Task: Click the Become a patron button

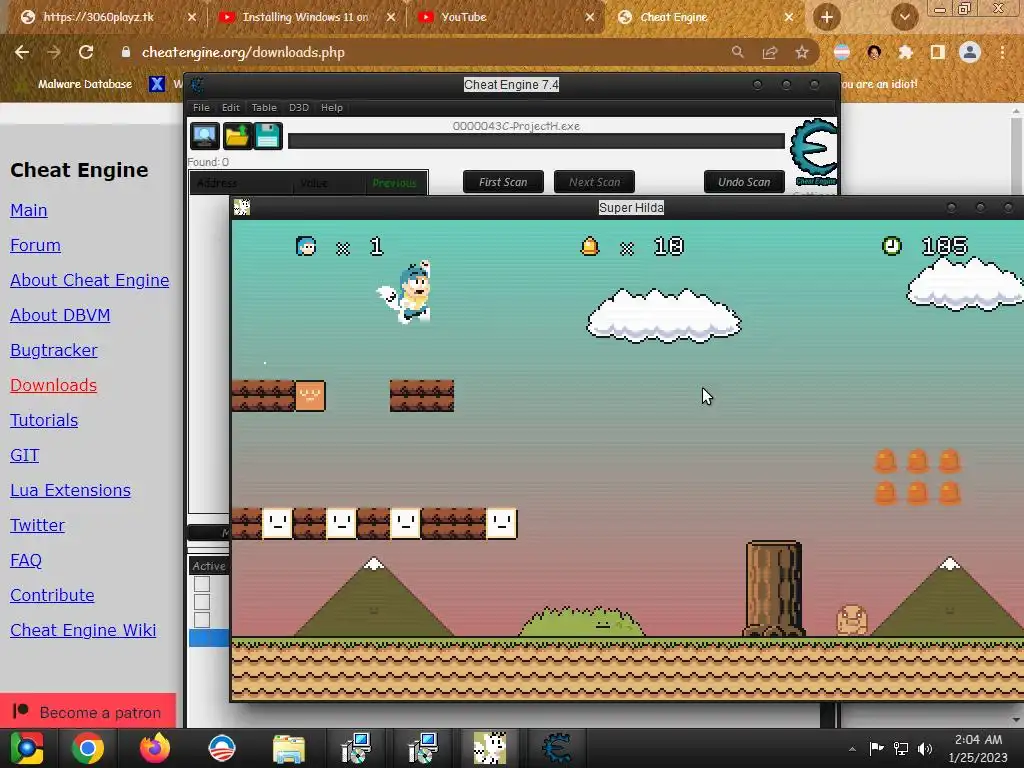Action: (88, 711)
